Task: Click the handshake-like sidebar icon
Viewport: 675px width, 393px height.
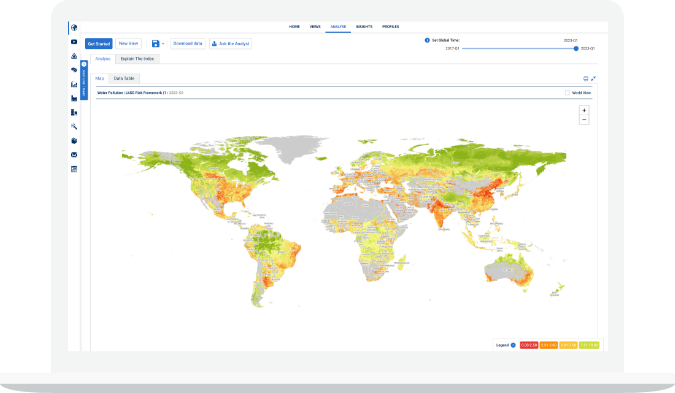Action: (x=74, y=70)
